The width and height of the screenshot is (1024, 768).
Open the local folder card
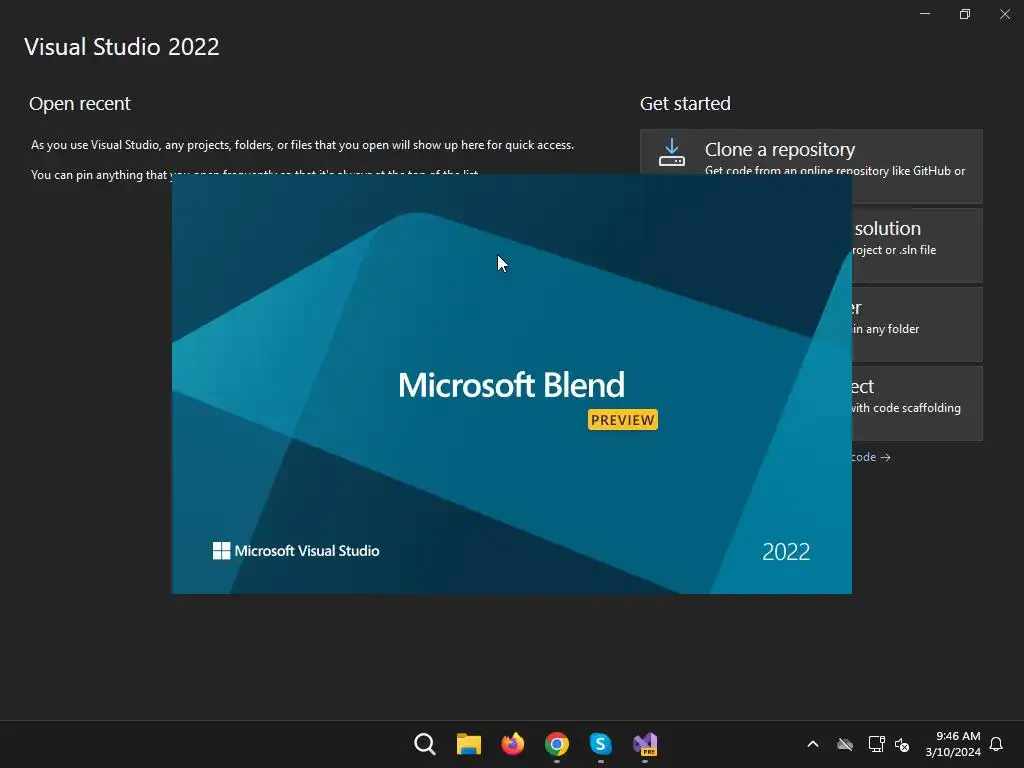(x=918, y=325)
